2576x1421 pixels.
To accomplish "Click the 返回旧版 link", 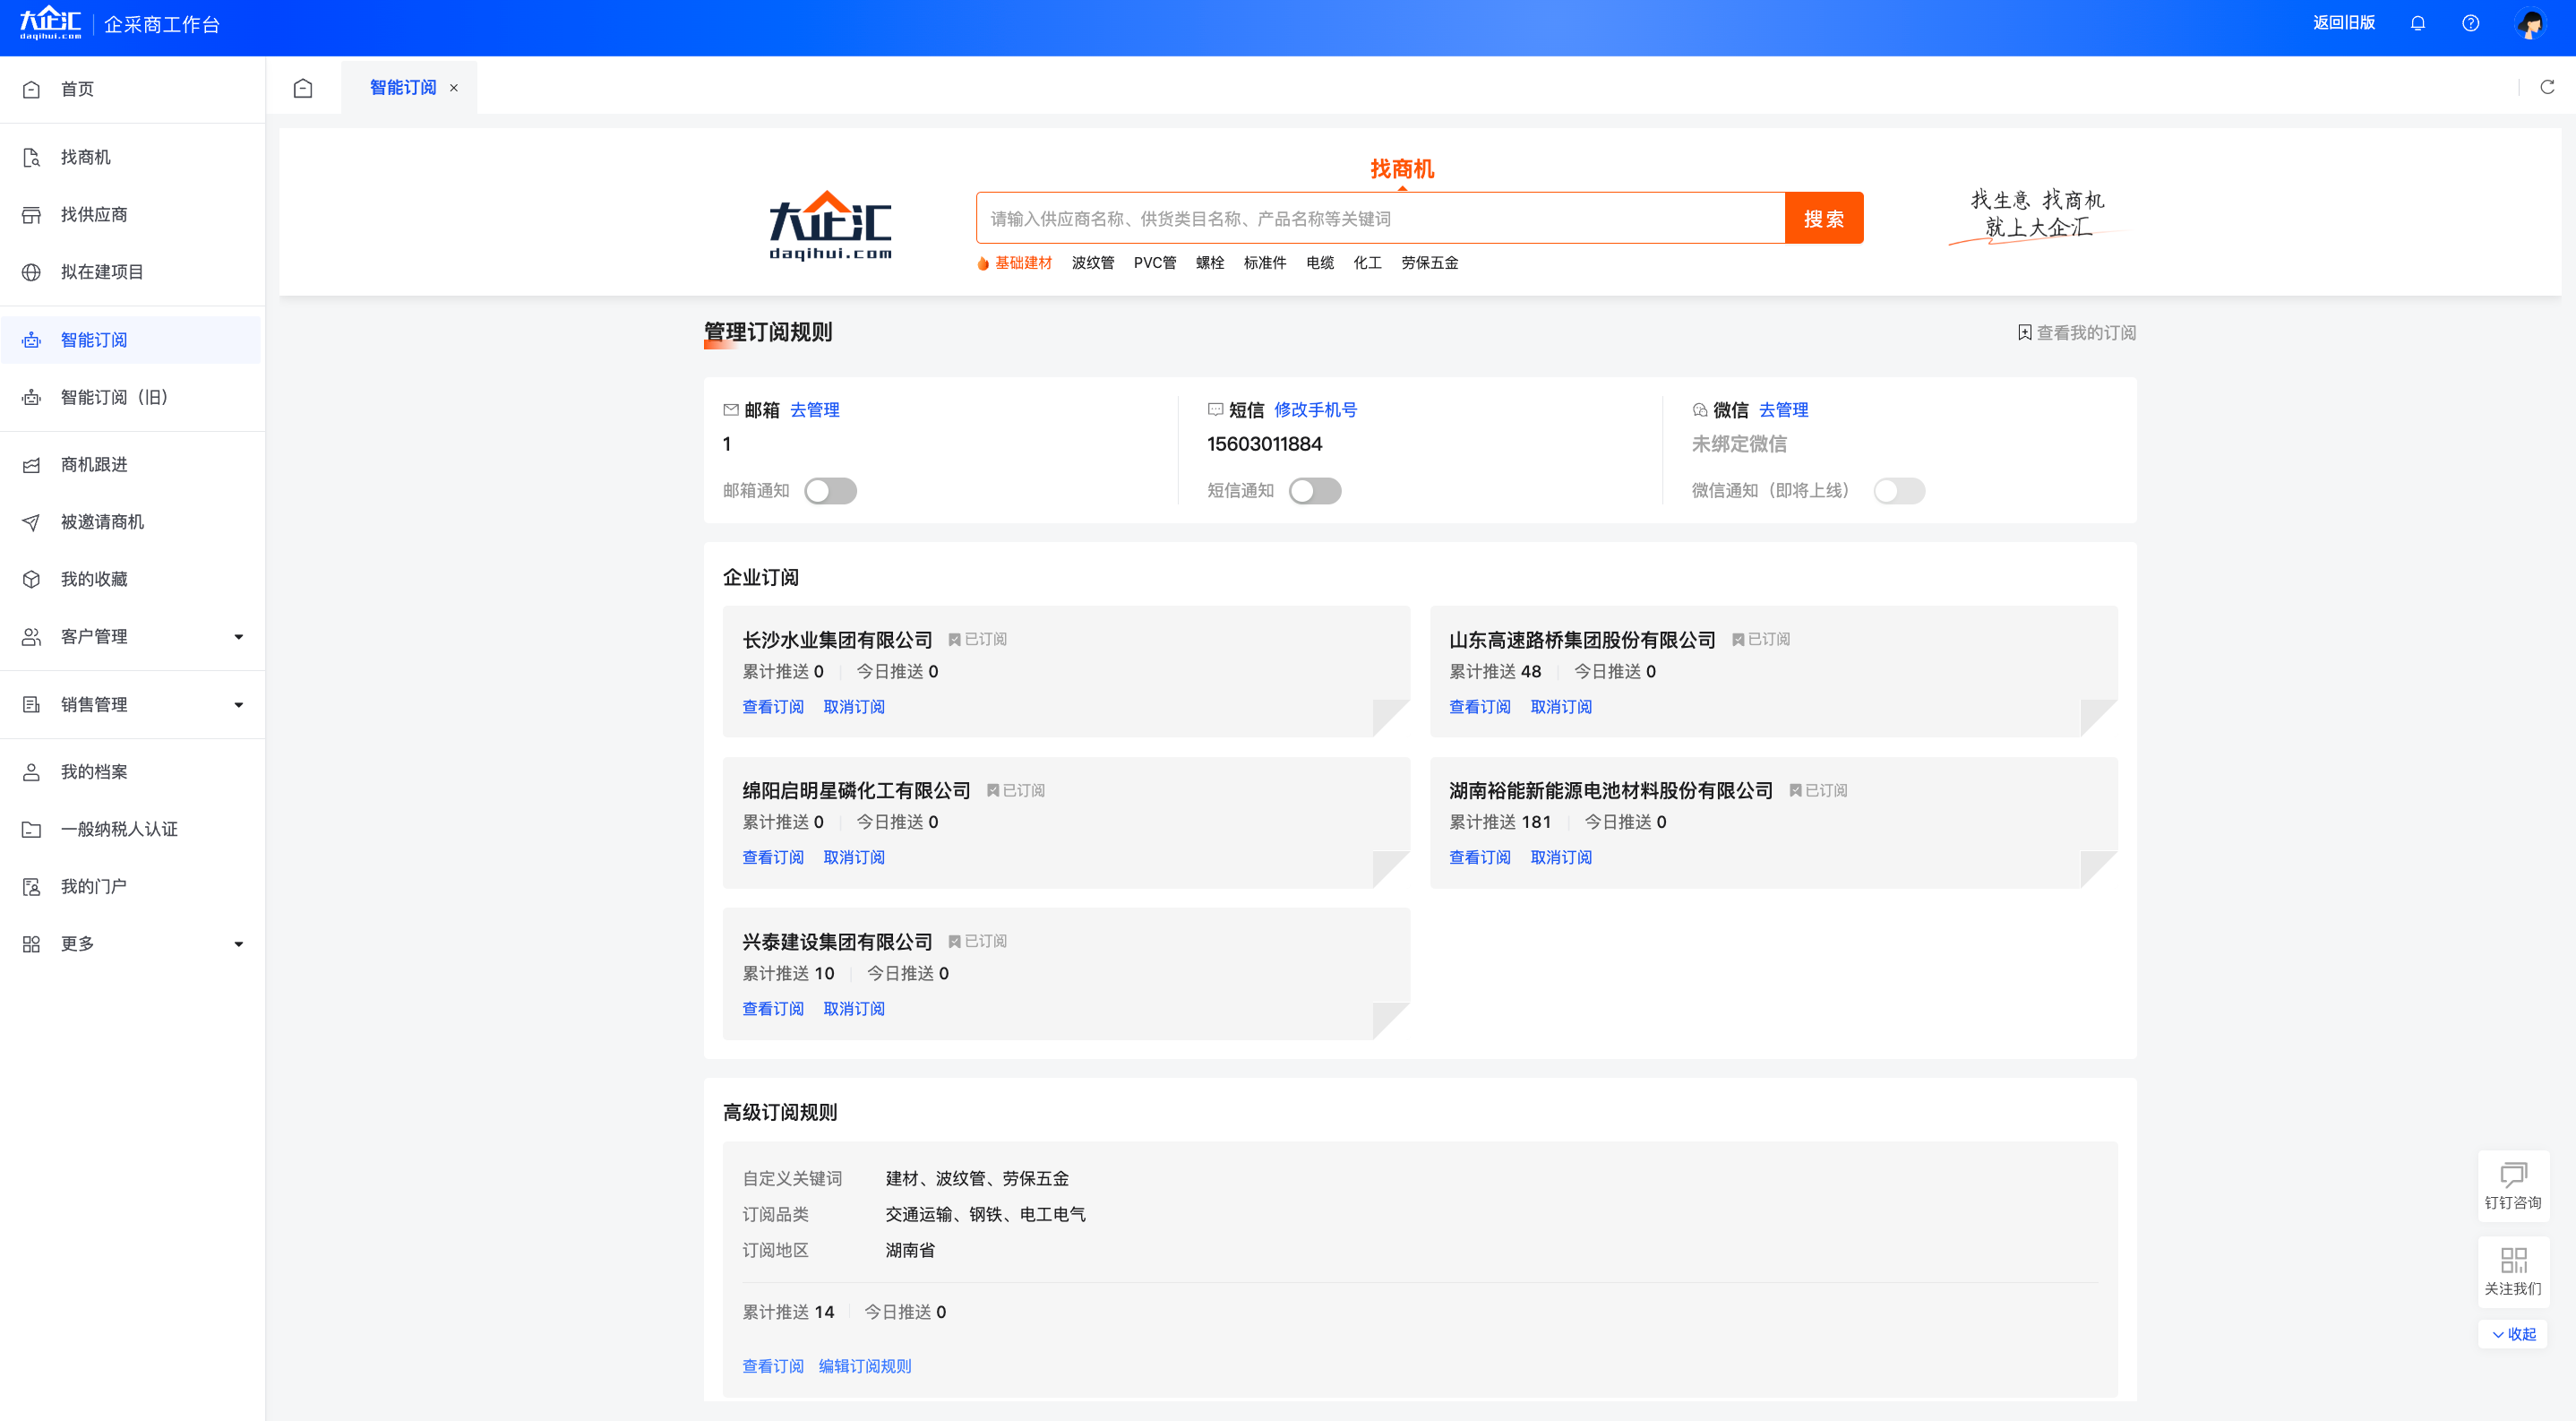I will (x=2343, y=23).
